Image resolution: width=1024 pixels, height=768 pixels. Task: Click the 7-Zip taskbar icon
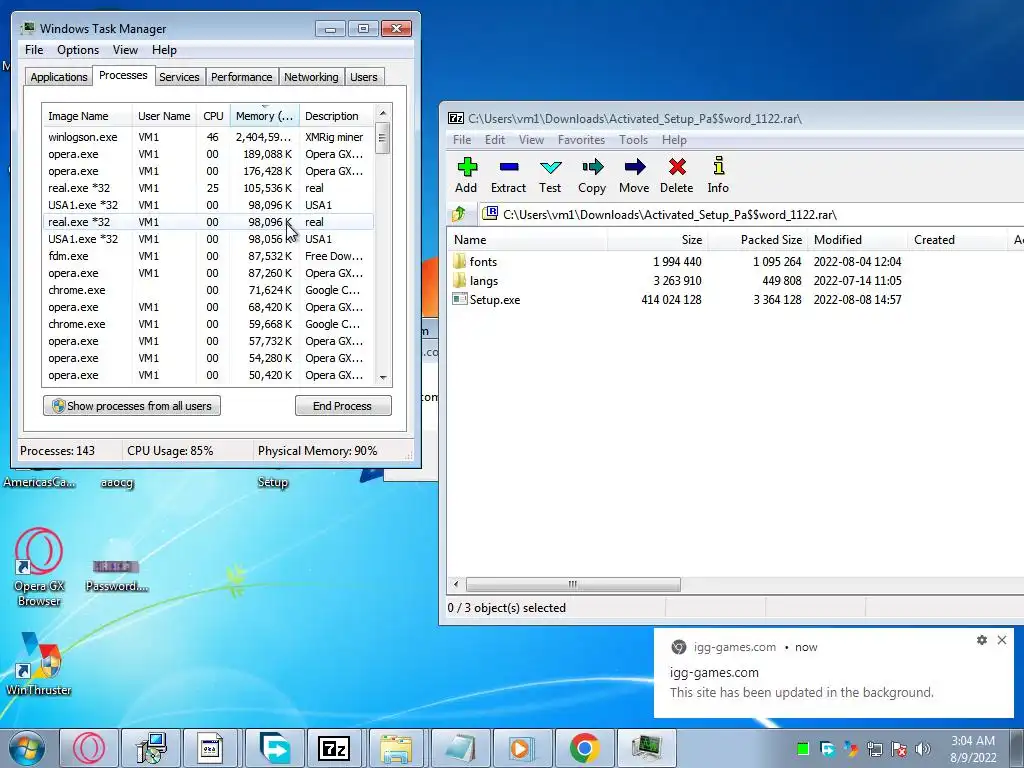pos(334,748)
